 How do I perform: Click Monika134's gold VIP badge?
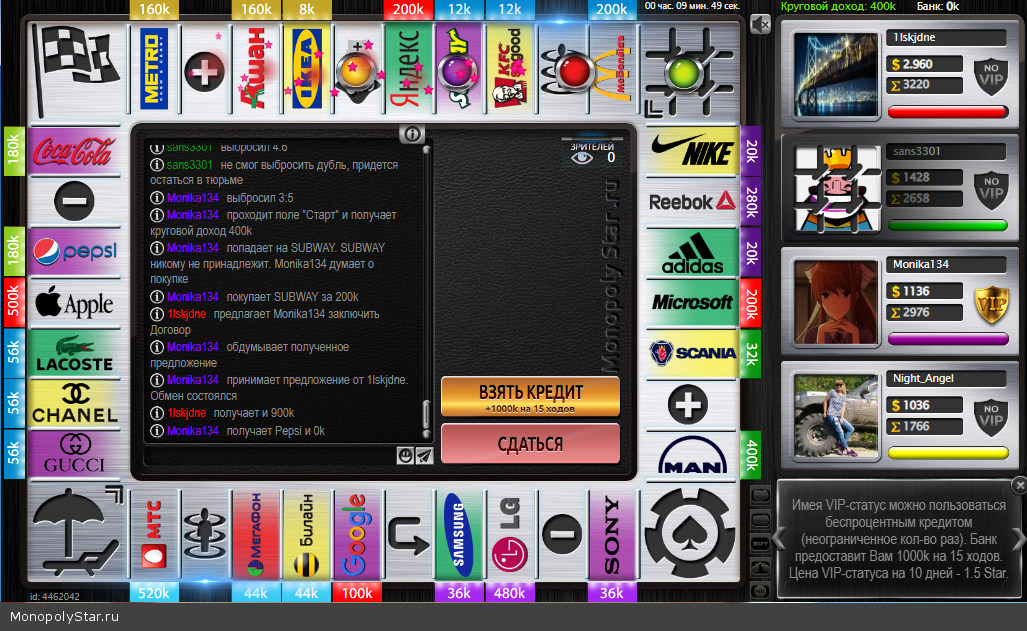990,305
